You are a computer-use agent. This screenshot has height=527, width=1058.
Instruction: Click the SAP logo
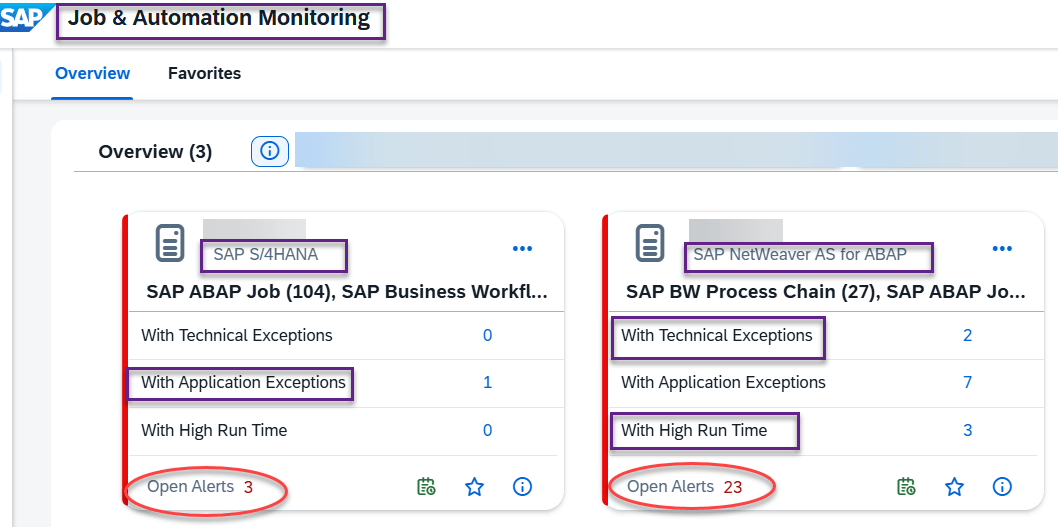click(25, 18)
